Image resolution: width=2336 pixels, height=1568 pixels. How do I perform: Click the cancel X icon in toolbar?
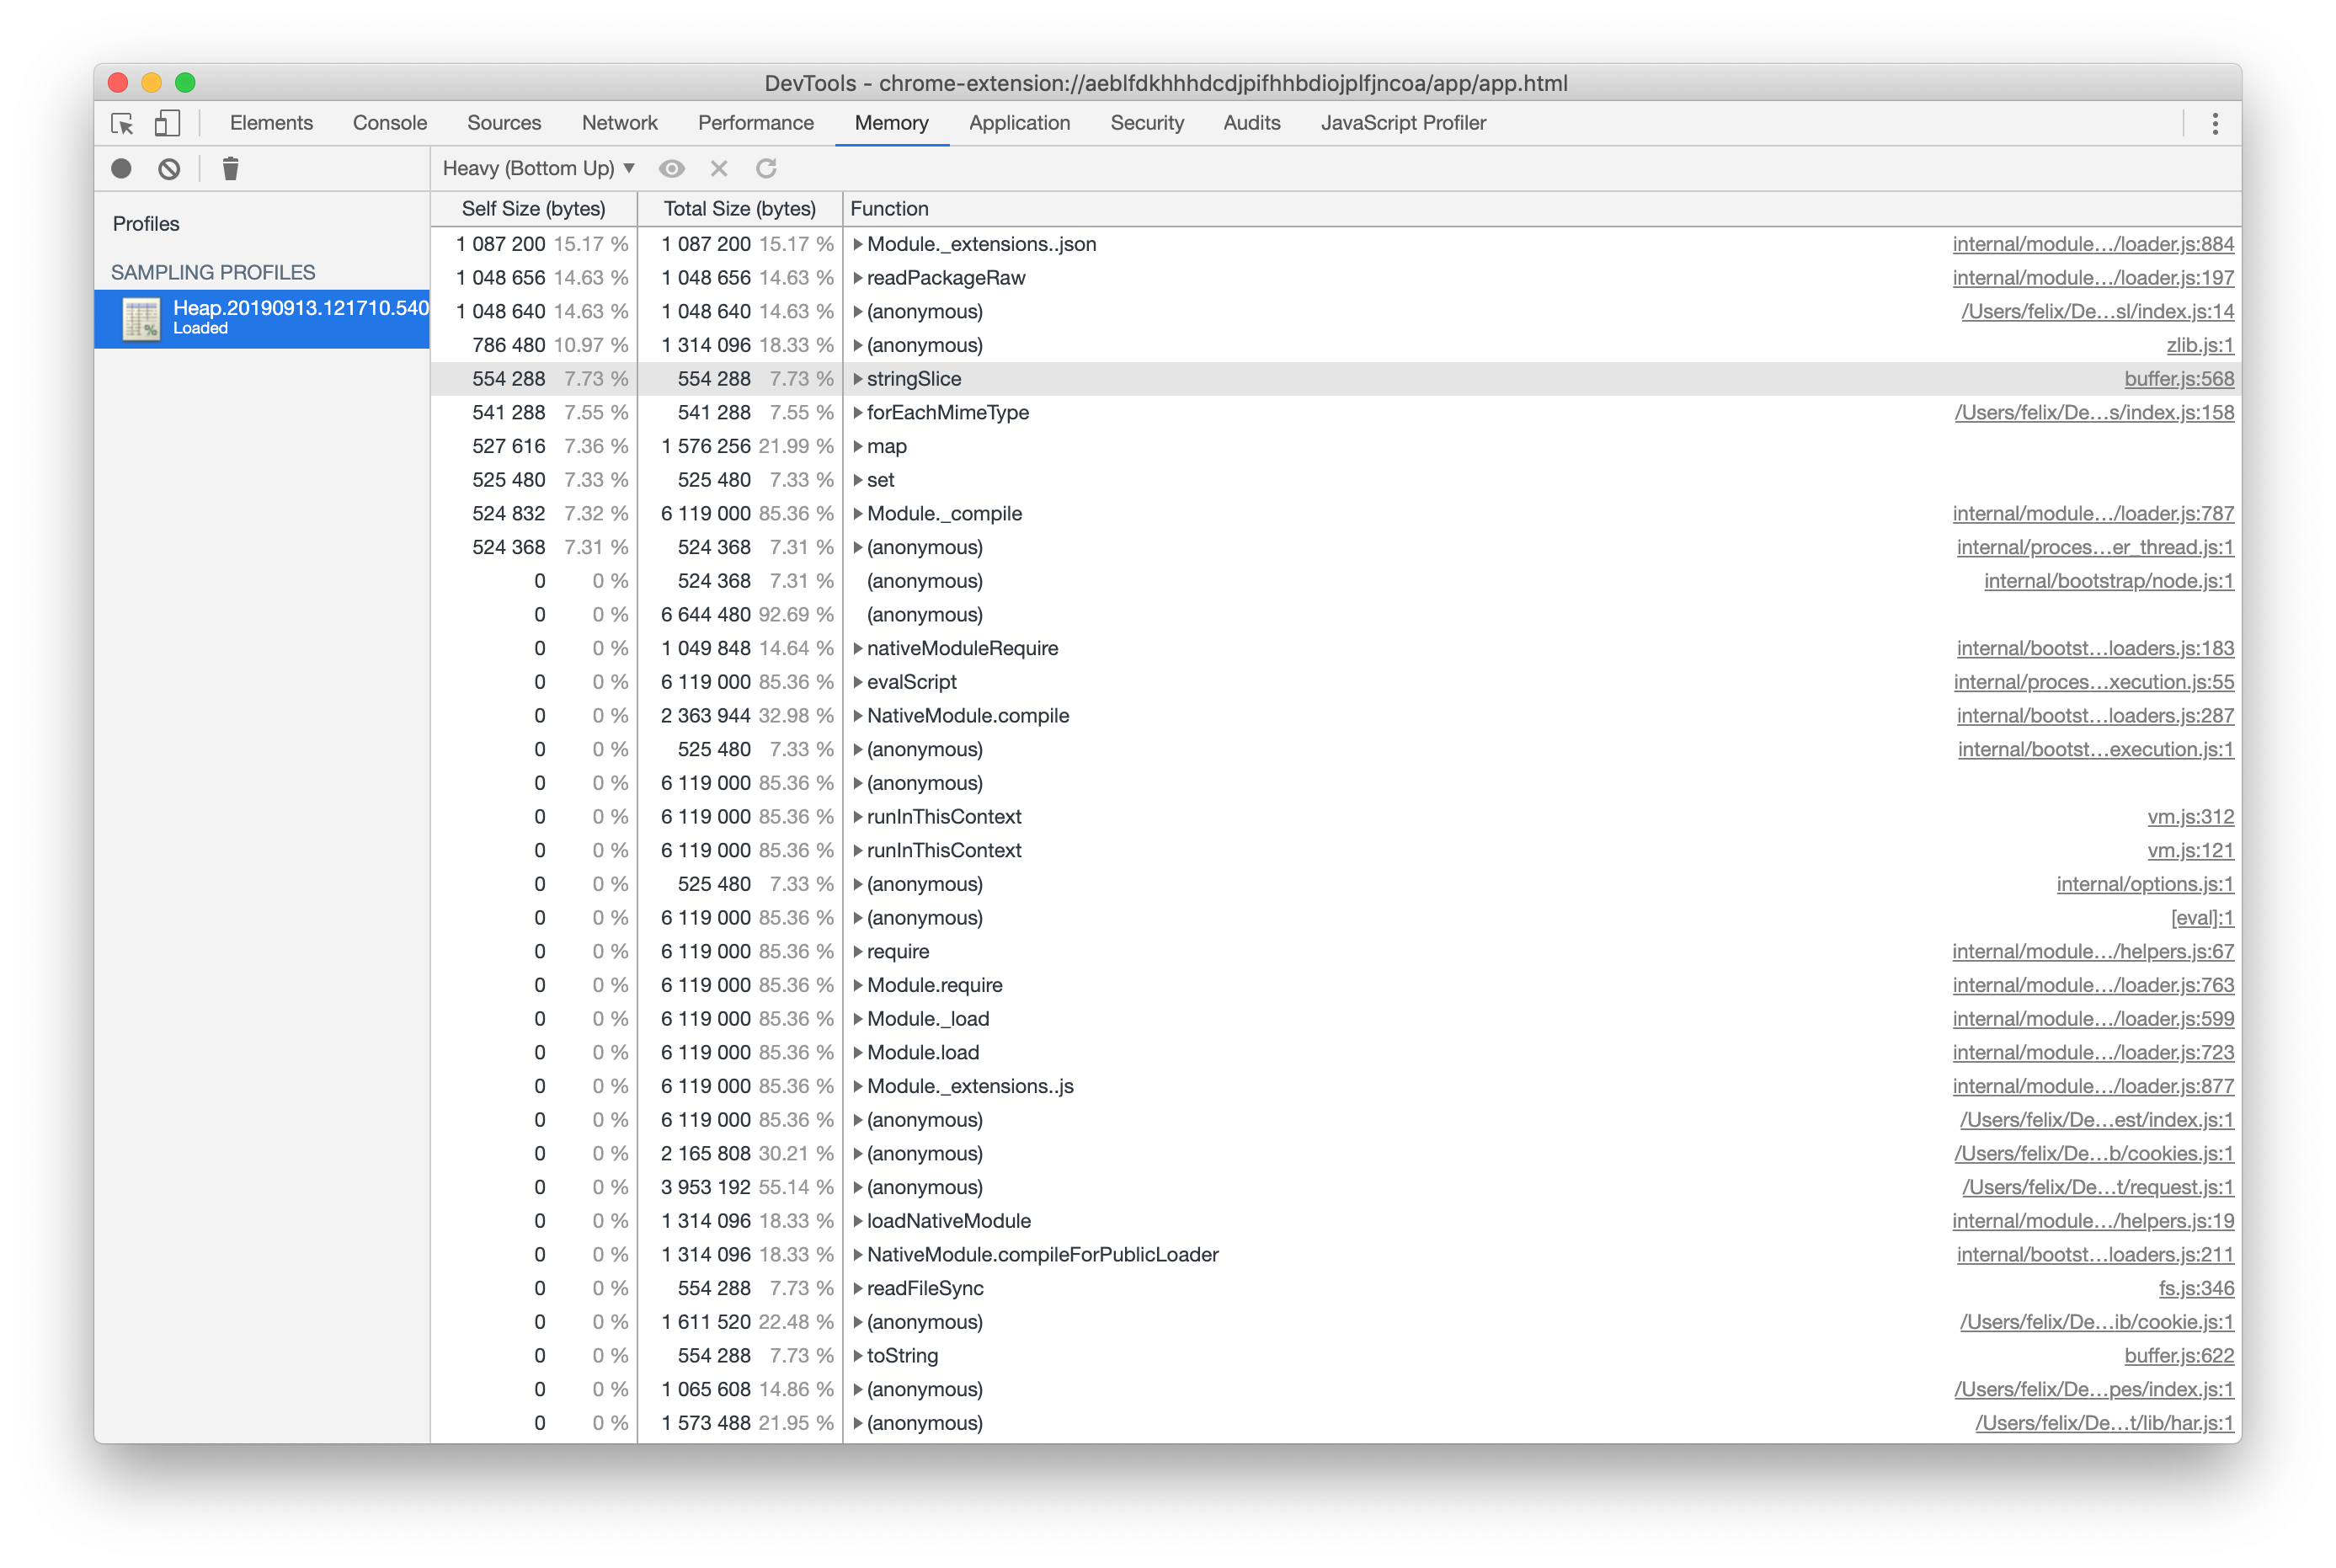point(719,168)
